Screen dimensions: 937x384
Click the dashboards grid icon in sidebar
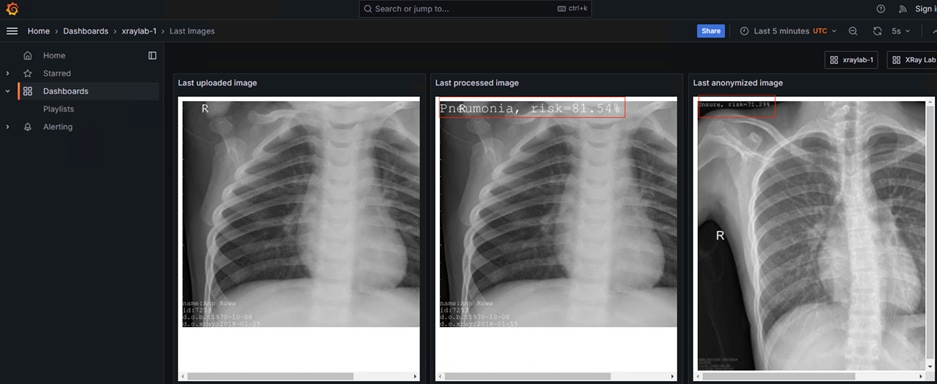coord(27,91)
